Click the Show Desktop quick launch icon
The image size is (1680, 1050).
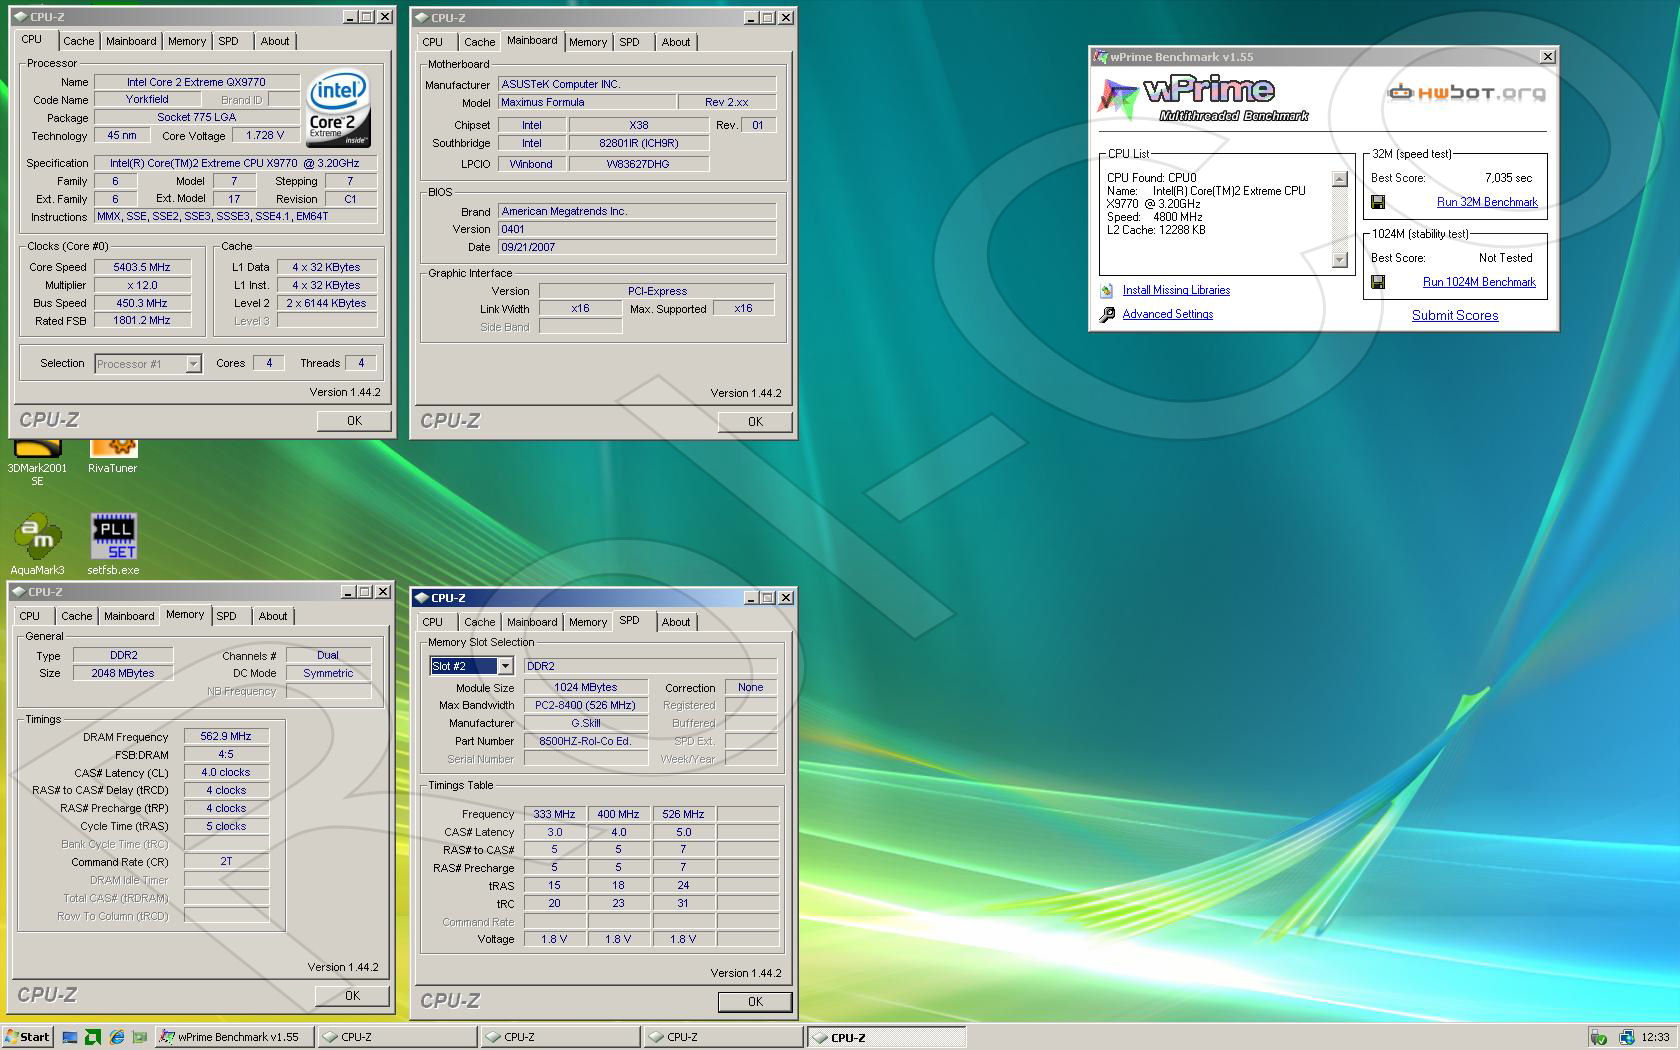pos(70,1037)
